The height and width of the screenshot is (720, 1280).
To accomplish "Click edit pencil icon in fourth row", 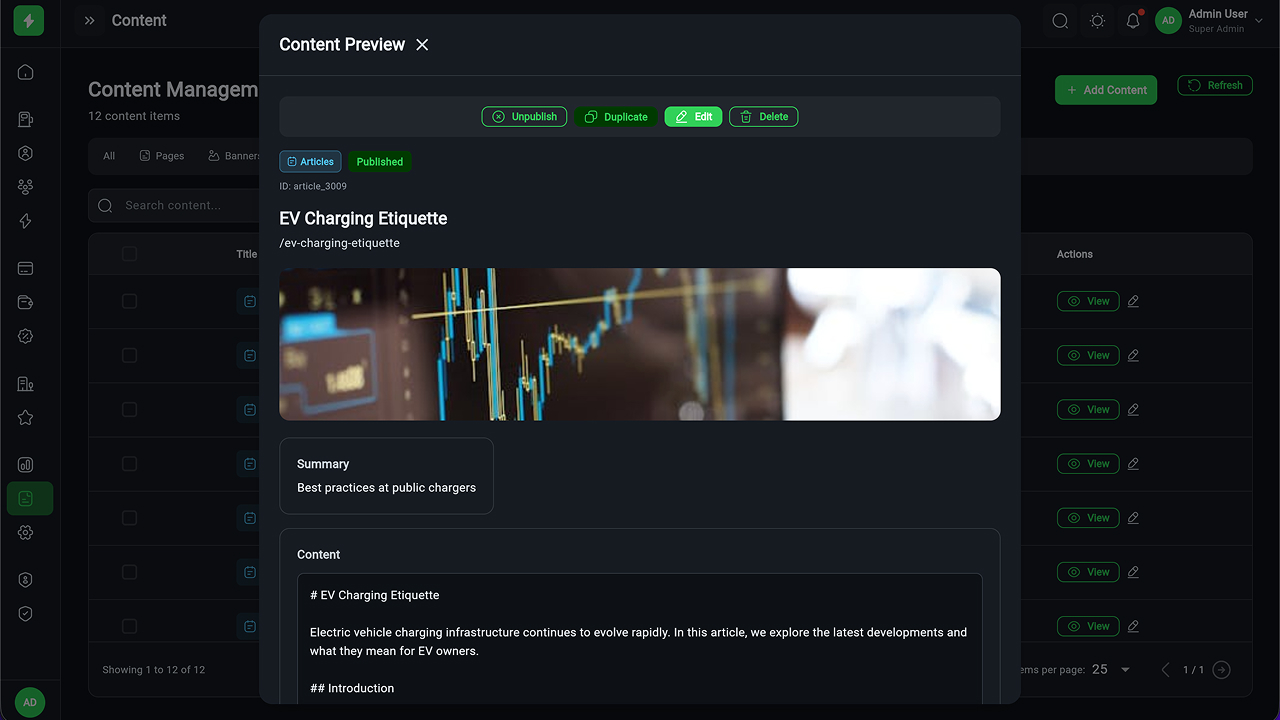I will coord(1133,463).
